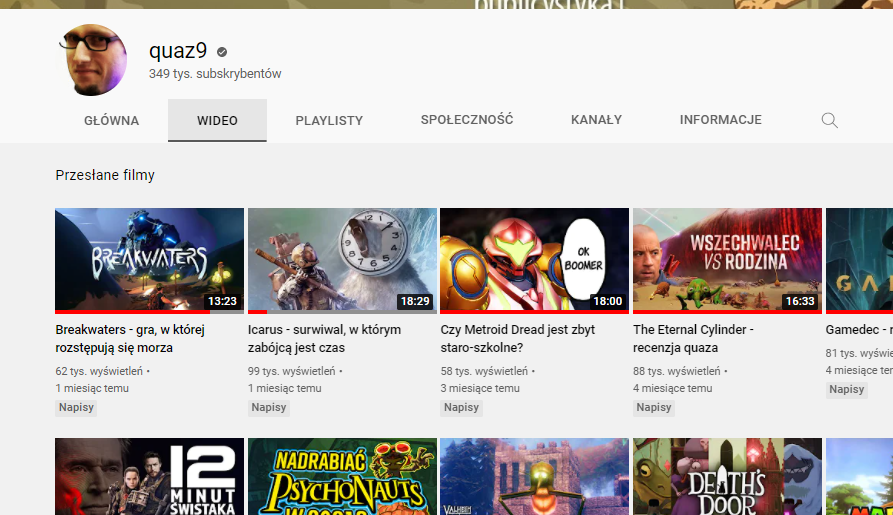Click the Wszechwalec vs Rodzina thumbnail
The image size is (893, 515).
727,260
